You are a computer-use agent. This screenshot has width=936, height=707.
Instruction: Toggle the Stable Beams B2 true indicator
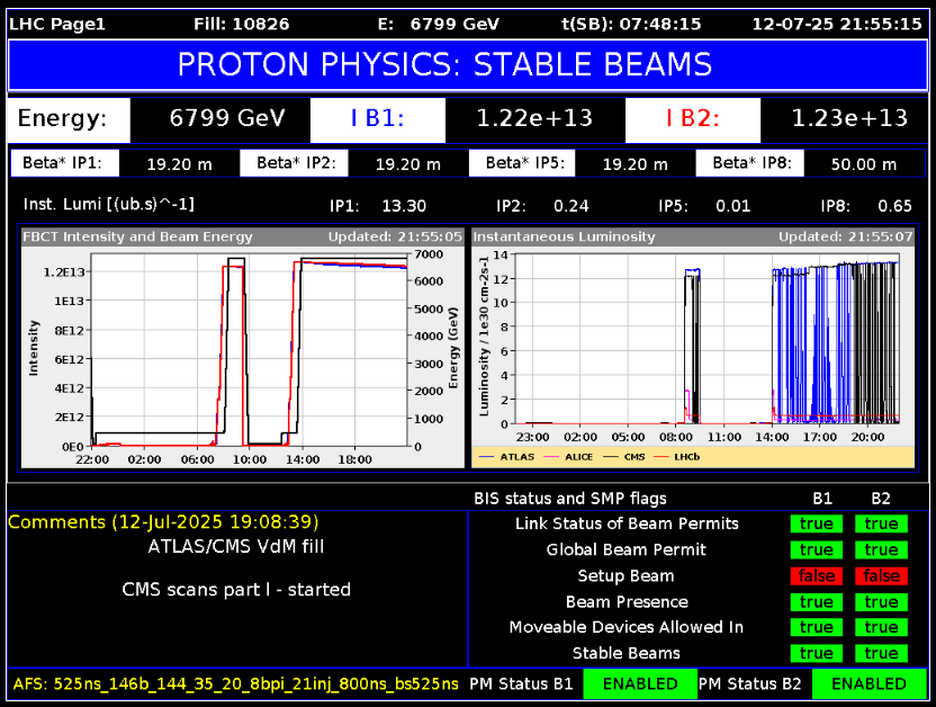[x=881, y=653]
